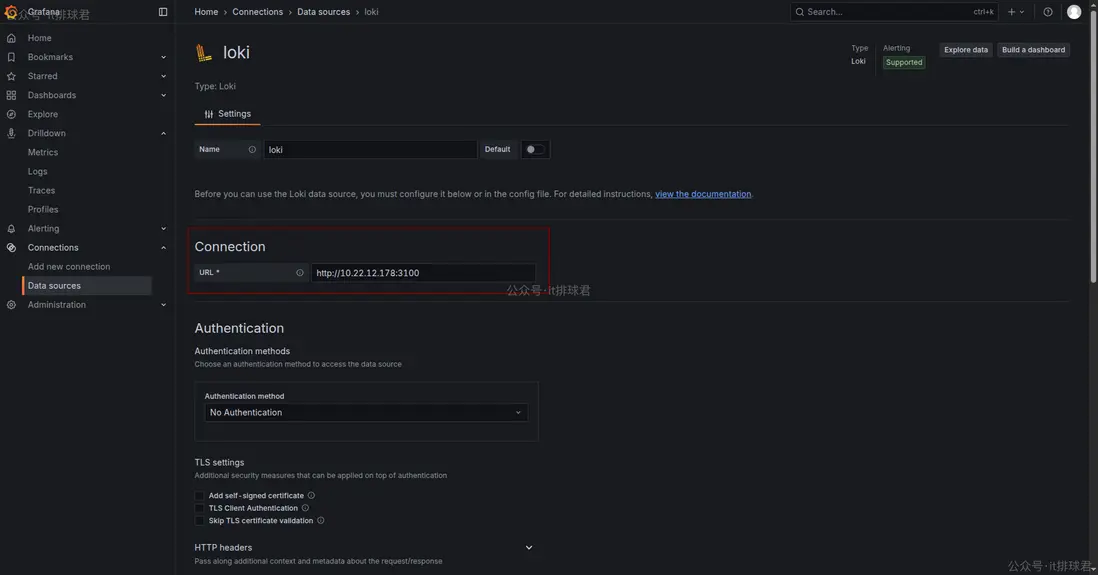Click the Connections plug icon
The image size is (1098, 575).
point(11,247)
